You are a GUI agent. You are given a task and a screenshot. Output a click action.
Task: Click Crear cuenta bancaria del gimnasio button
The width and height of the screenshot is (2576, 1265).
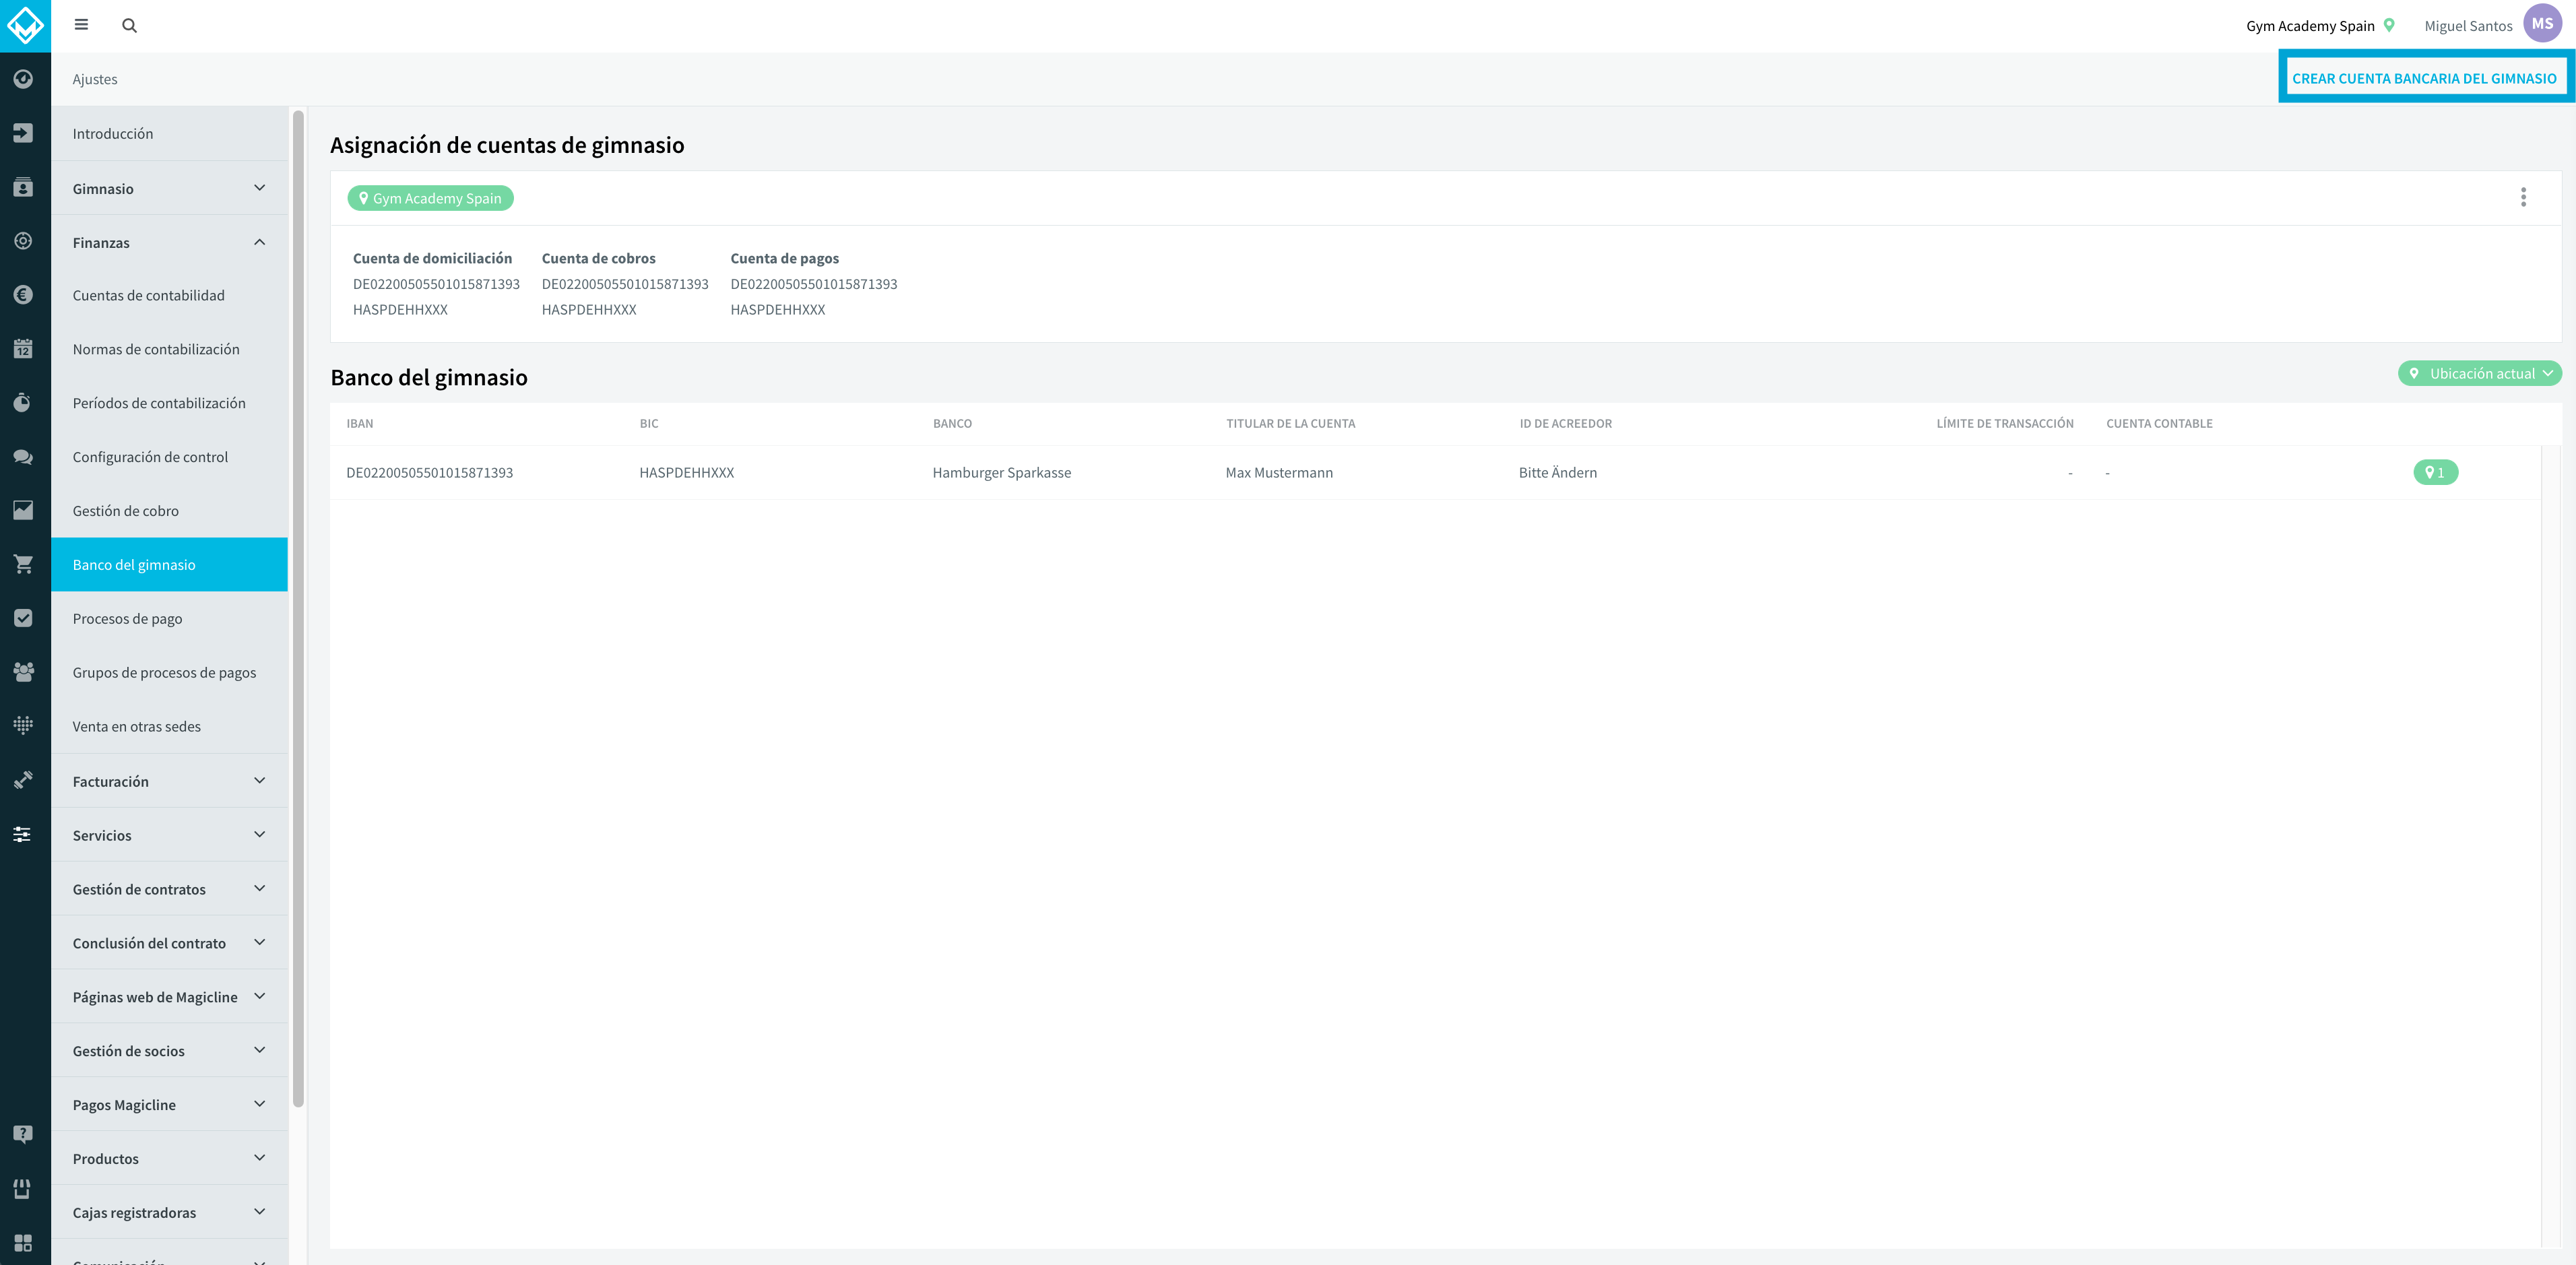2424,78
